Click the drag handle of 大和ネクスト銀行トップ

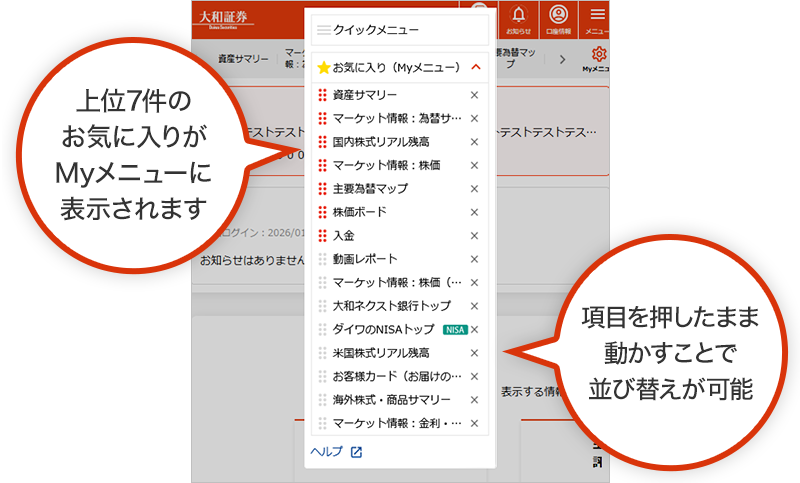click(x=322, y=306)
